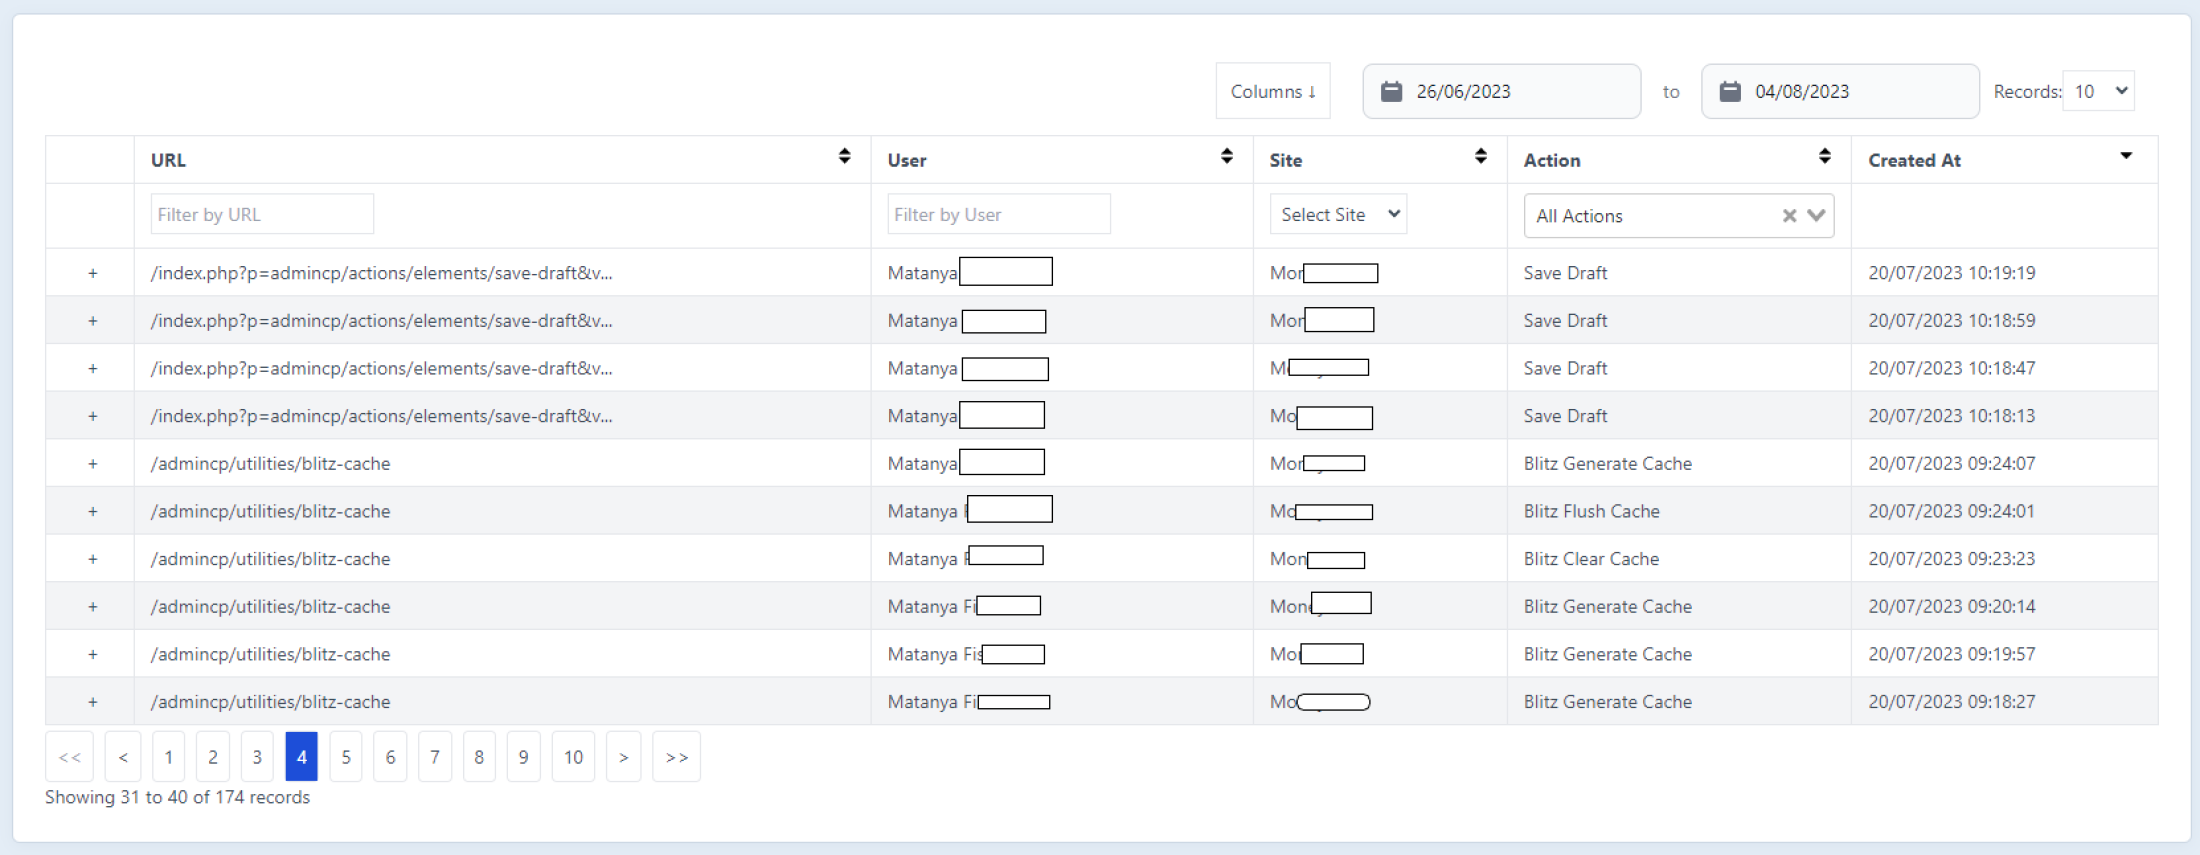Go to page 5
The image size is (2200, 855).
coord(346,757)
